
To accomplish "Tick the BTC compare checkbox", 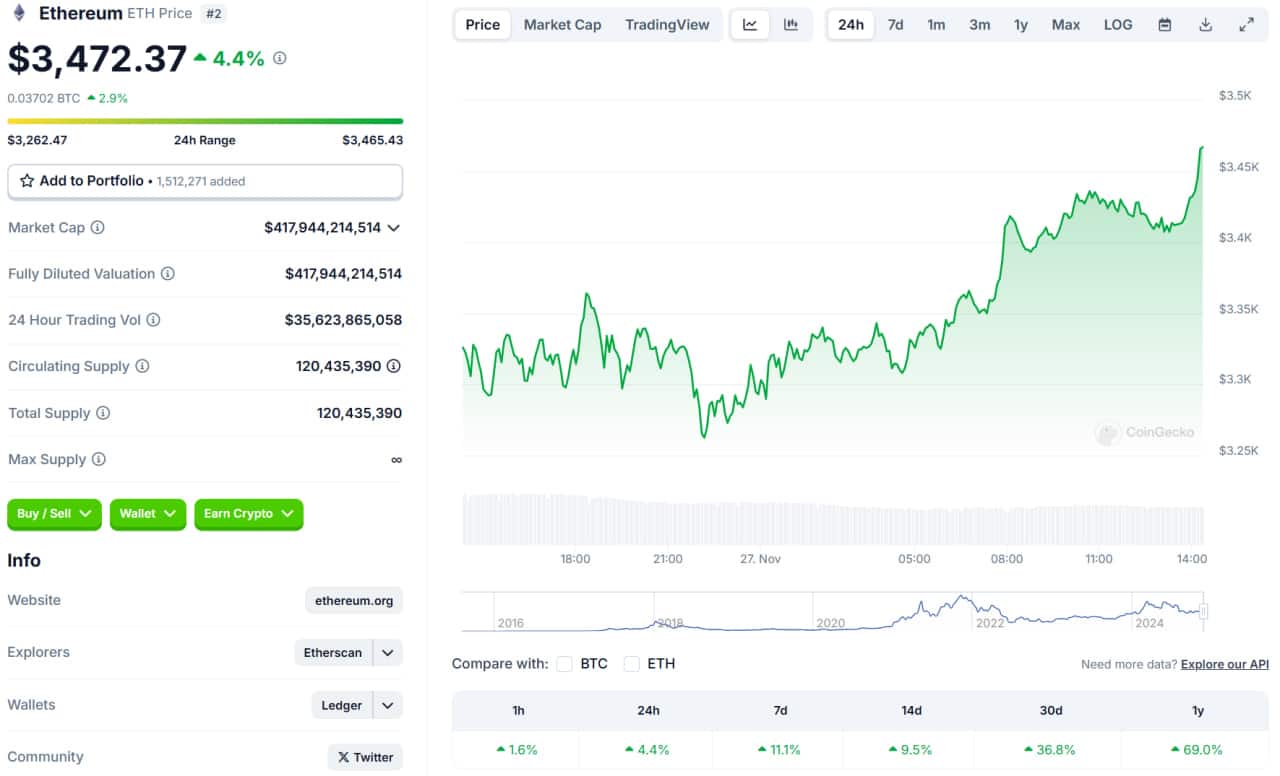I will 564,664.
